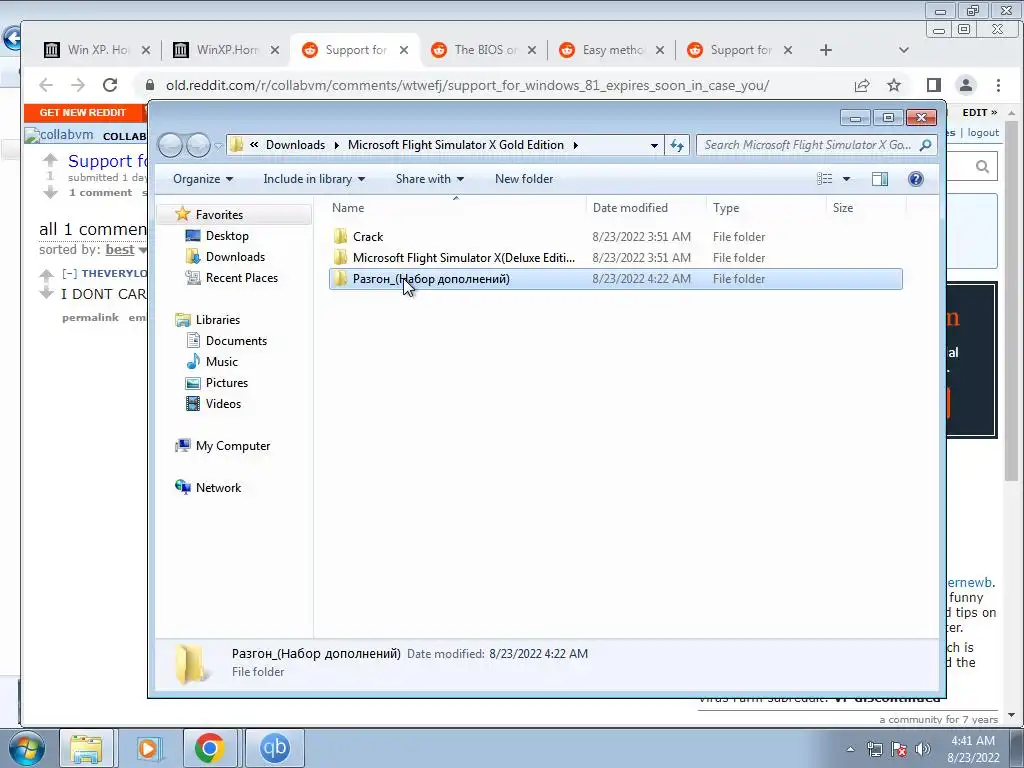Viewport: 1024px width, 768px height.
Task: Sort by the Type column header
Action: pos(726,208)
